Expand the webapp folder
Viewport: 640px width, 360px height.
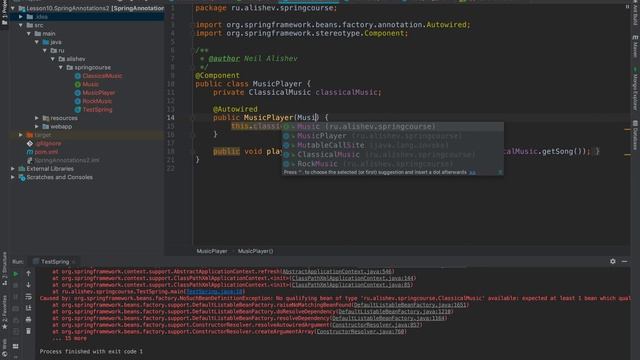[x=37, y=127]
